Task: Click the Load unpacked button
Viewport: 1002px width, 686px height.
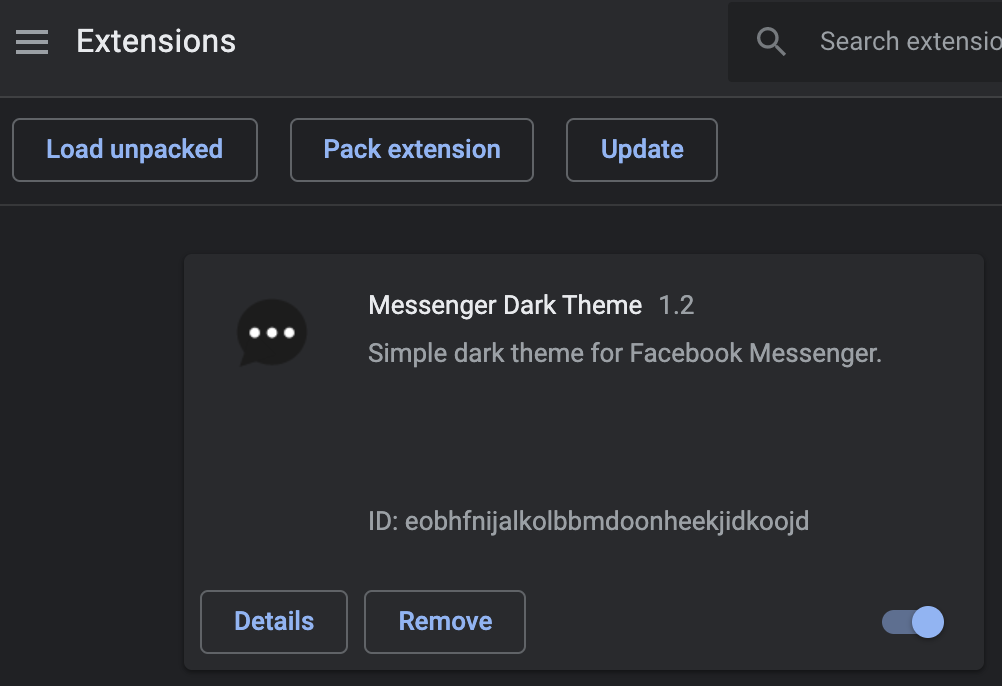Action: click(134, 149)
